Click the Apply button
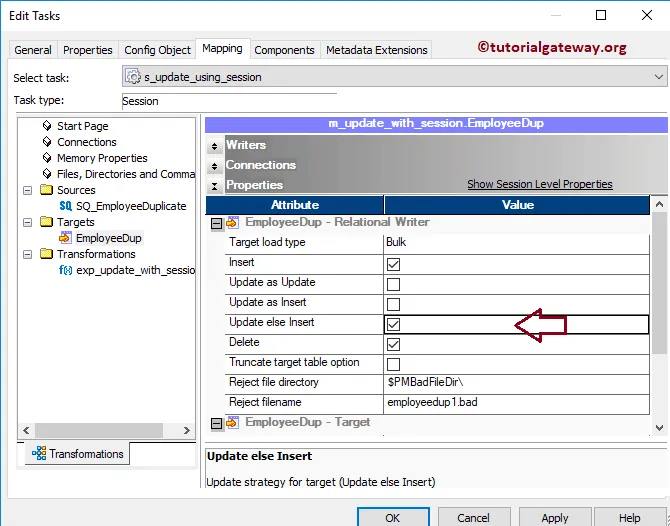The image size is (670, 526). 555,517
